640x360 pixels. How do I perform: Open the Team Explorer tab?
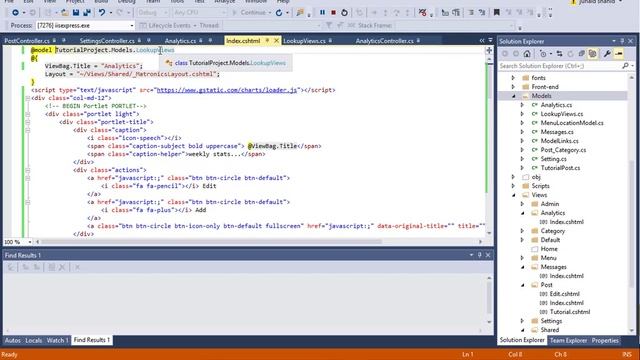coord(568,340)
